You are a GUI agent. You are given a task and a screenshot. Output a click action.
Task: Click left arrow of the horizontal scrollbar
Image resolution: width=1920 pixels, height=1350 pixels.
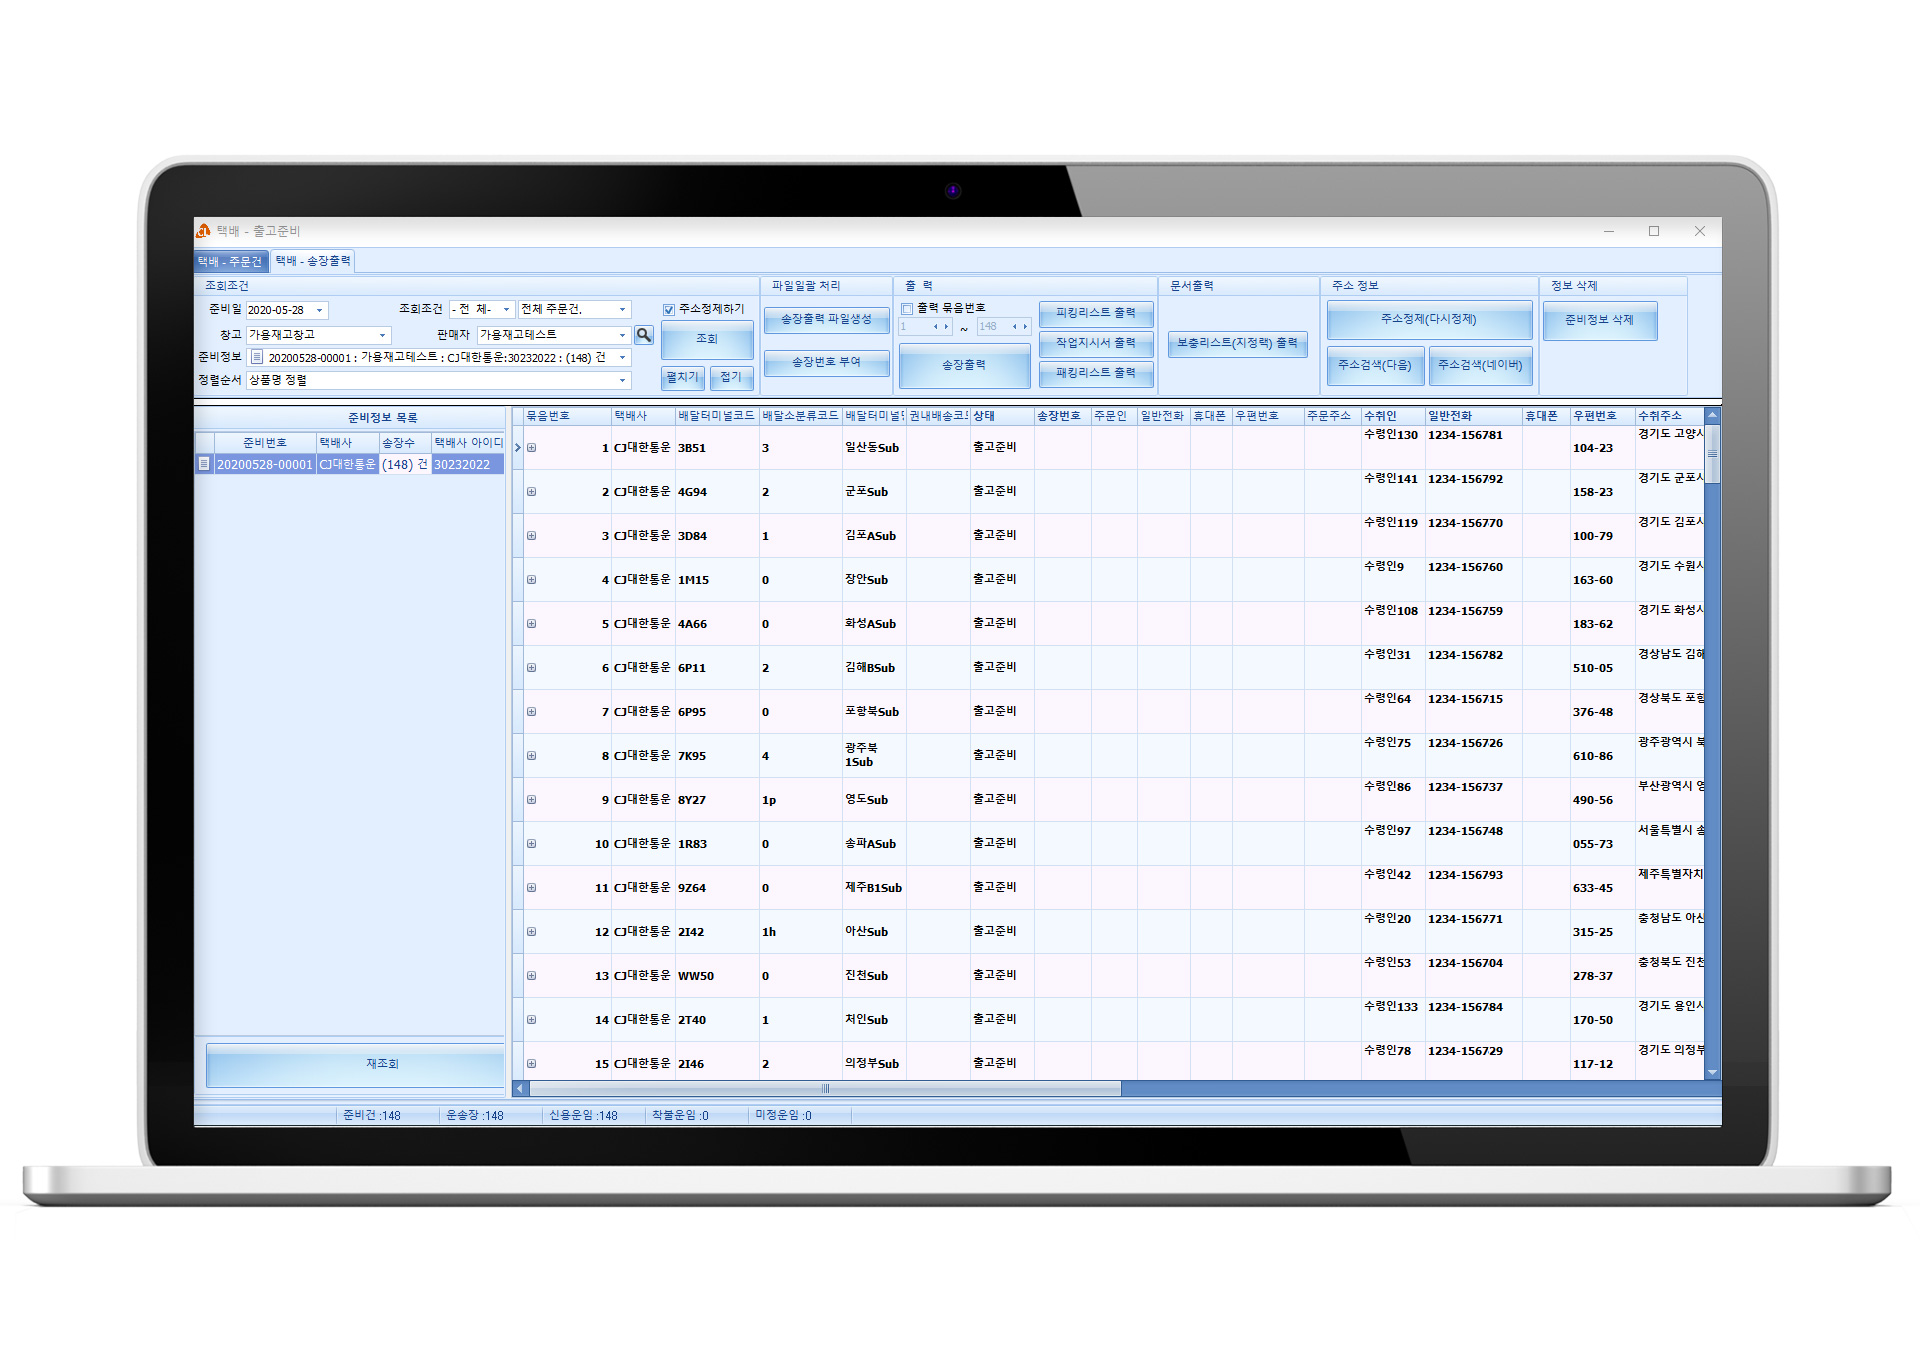[520, 1088]
